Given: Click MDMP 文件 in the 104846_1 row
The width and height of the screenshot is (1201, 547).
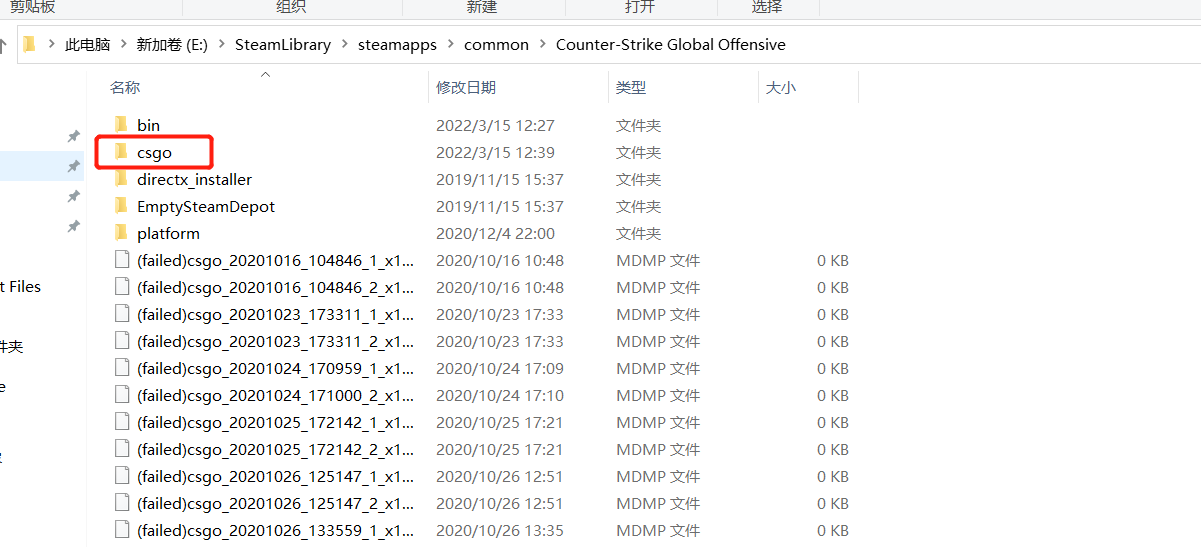Looking at the screenshot, I should 658,260.
